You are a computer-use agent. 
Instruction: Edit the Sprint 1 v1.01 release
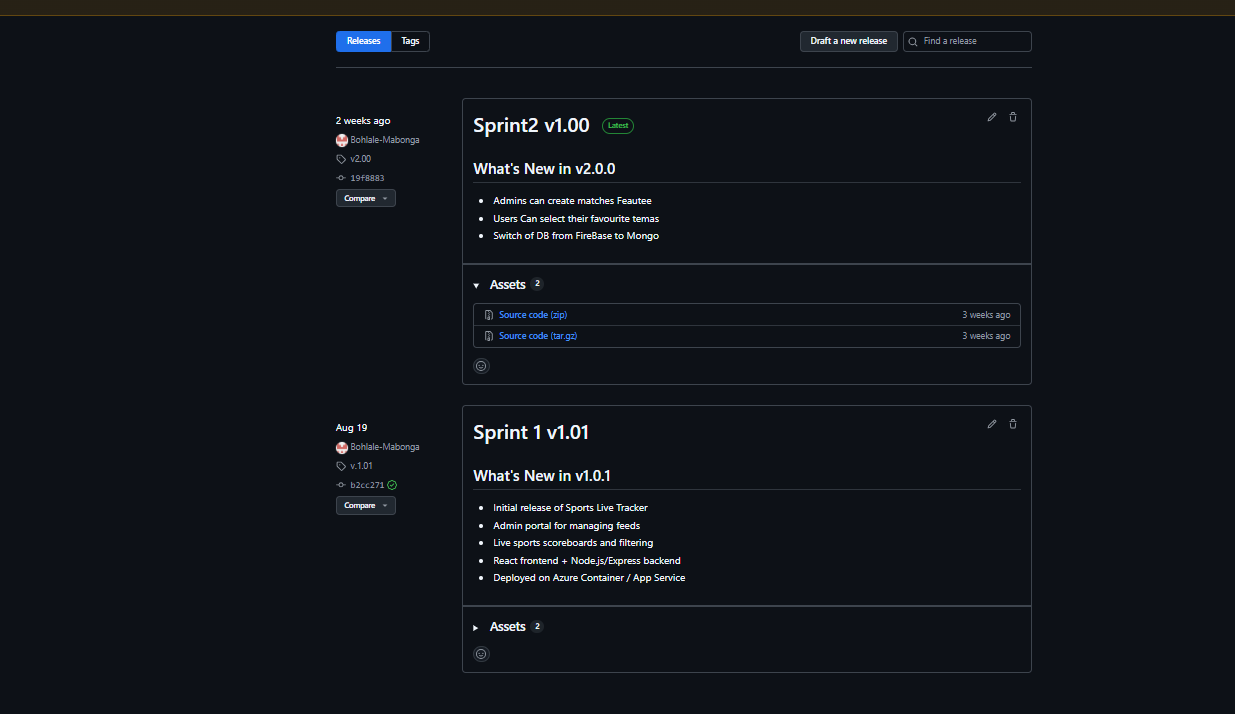[x=991, y=424]
